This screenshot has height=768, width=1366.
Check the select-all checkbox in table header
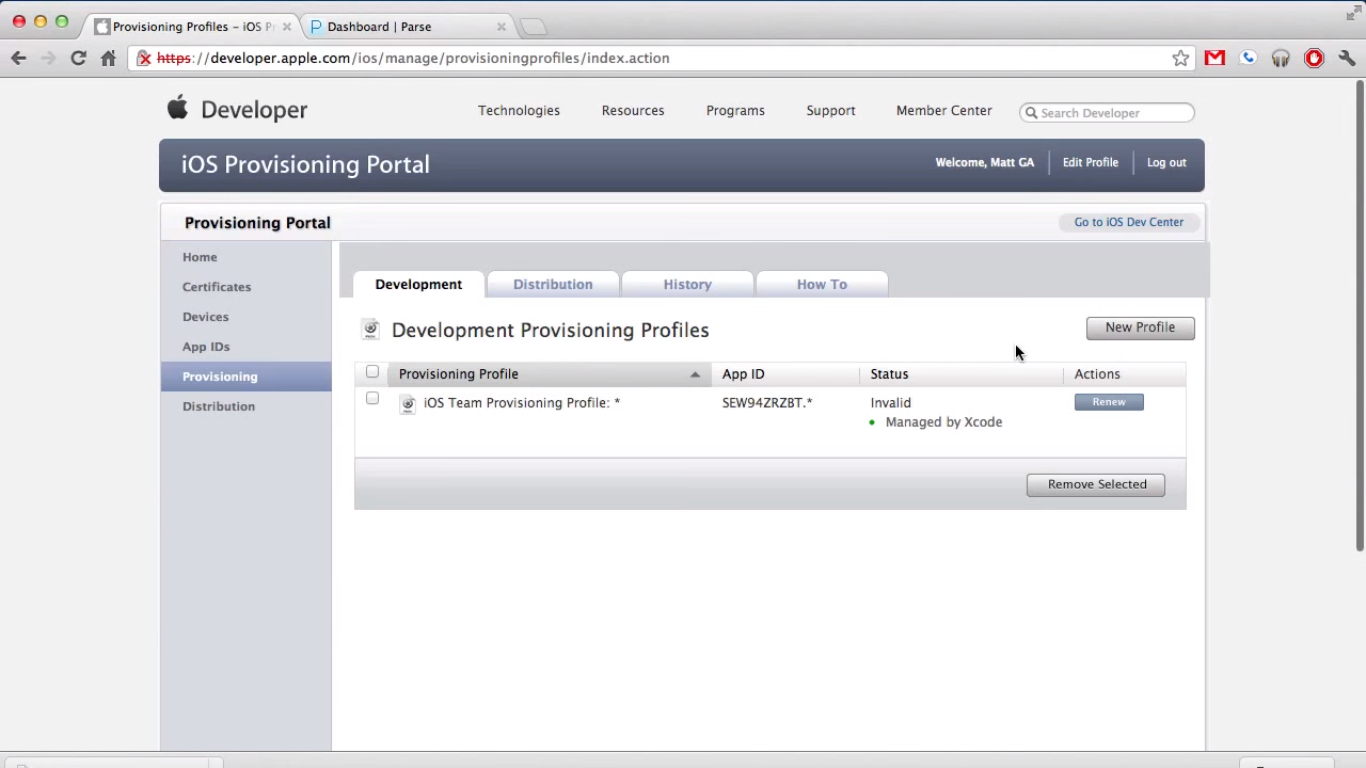click(x=372, y=372)
